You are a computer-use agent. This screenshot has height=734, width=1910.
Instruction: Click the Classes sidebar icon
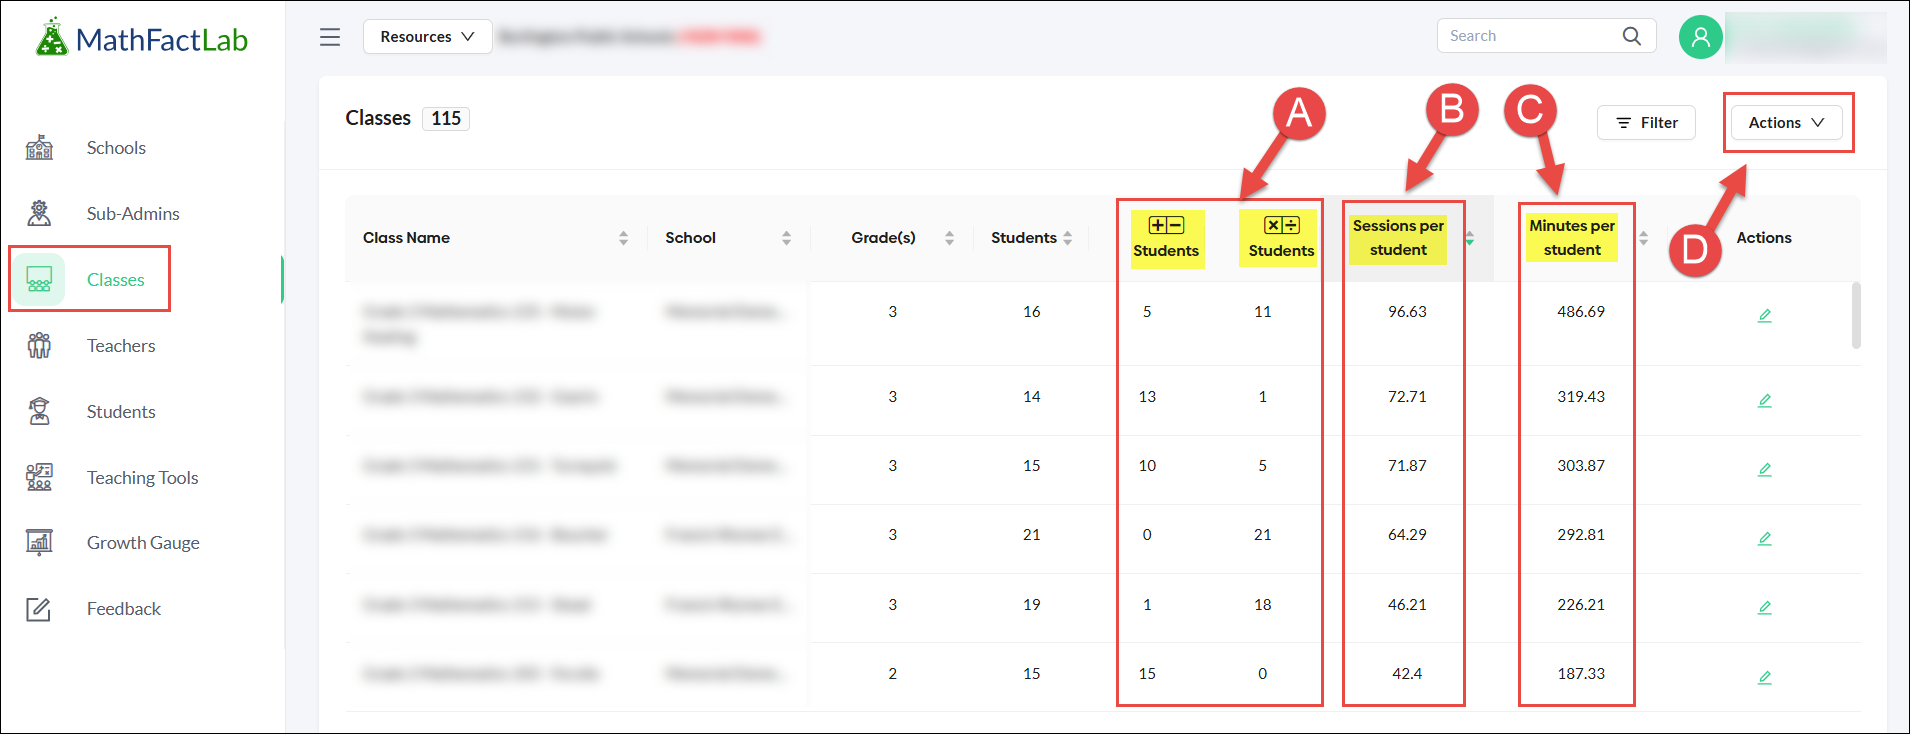click(x=39, y=279)
